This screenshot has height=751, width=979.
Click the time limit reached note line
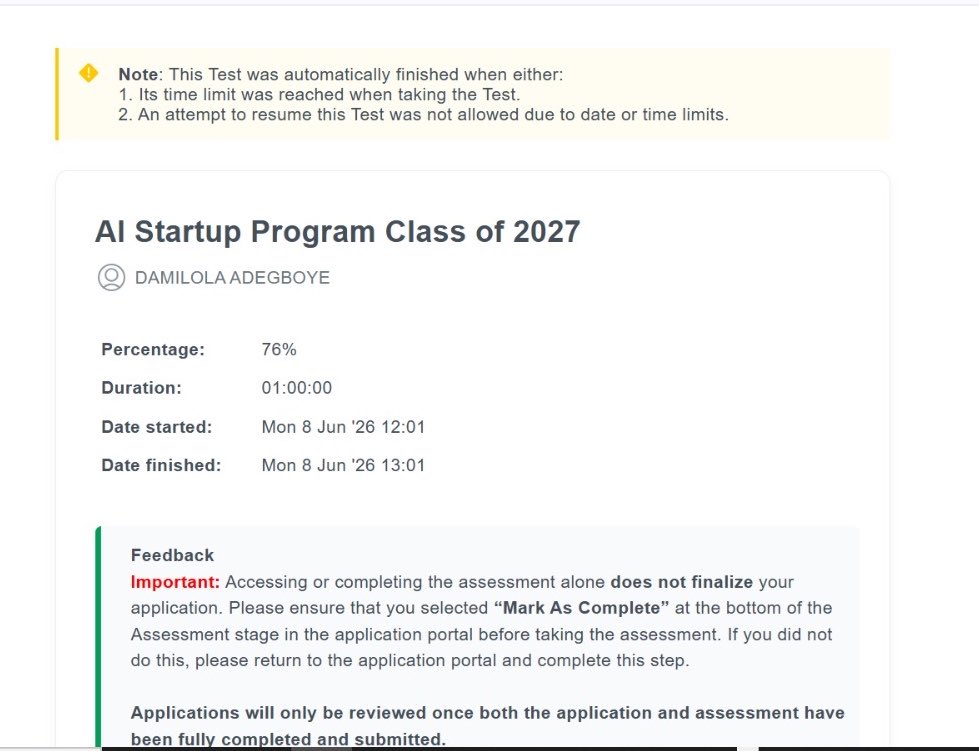point(319,94)
